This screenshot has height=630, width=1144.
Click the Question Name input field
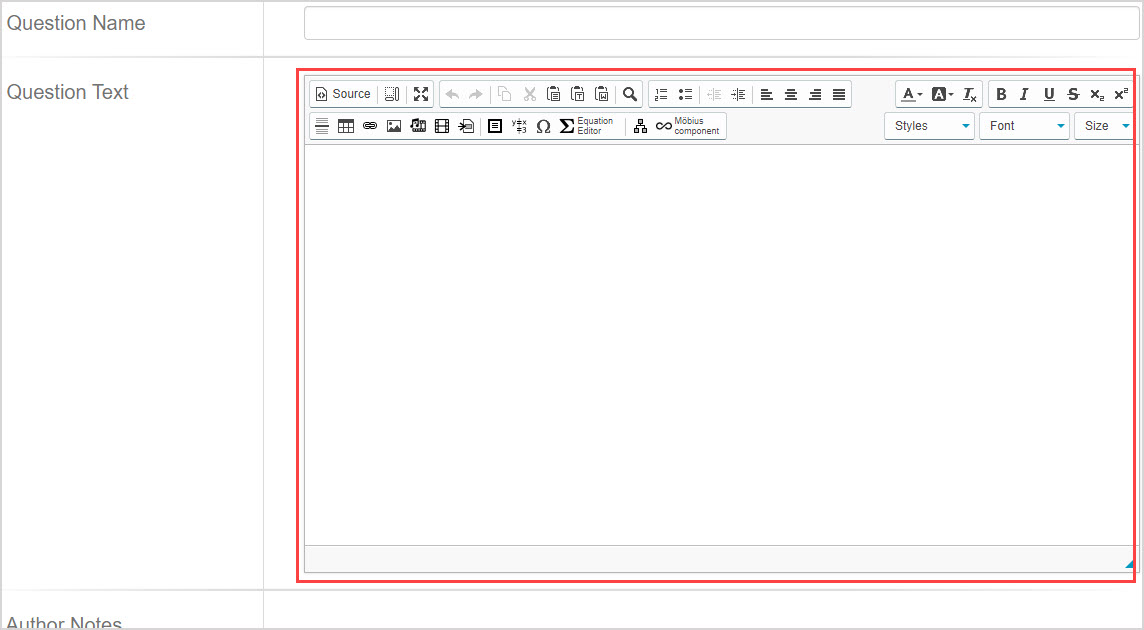[721, 24]
